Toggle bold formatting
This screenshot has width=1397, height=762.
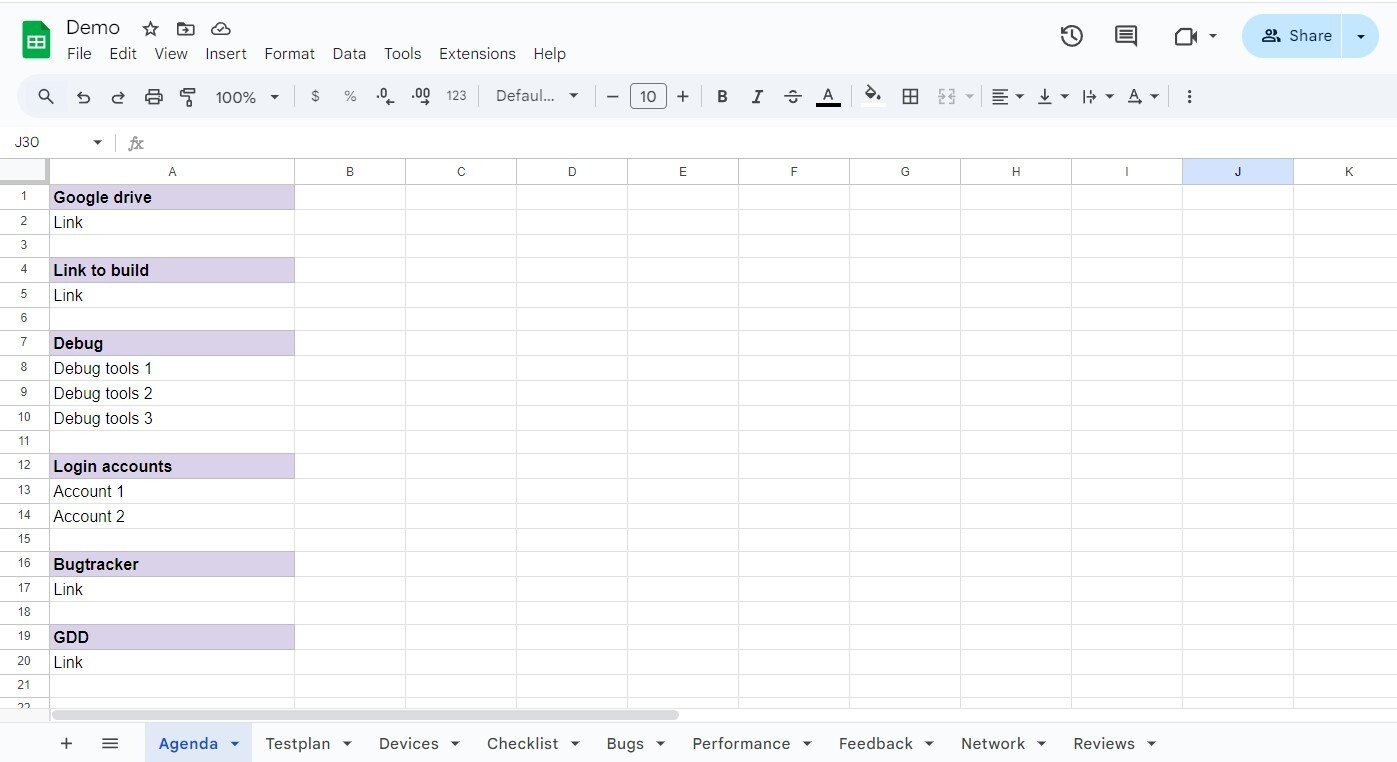click(x=722, y=97)
